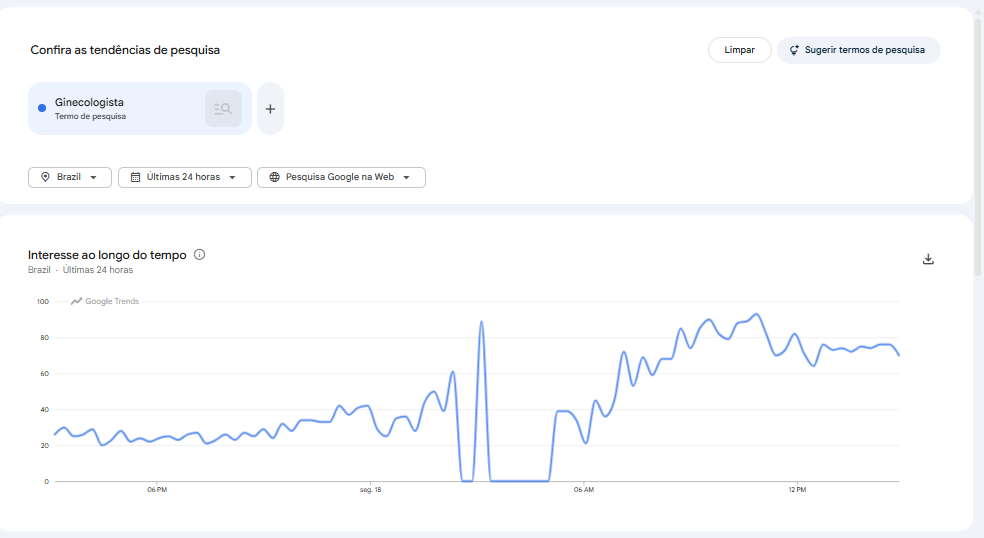Click the location pin icon on the Brazil filter
The width and height of the screenshot is (984, 538).
coord(45,177)
